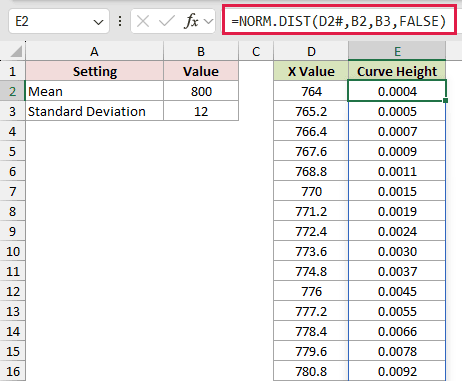Select the cell containing 764
The image size is (462, 381).
tap(311, 91)
